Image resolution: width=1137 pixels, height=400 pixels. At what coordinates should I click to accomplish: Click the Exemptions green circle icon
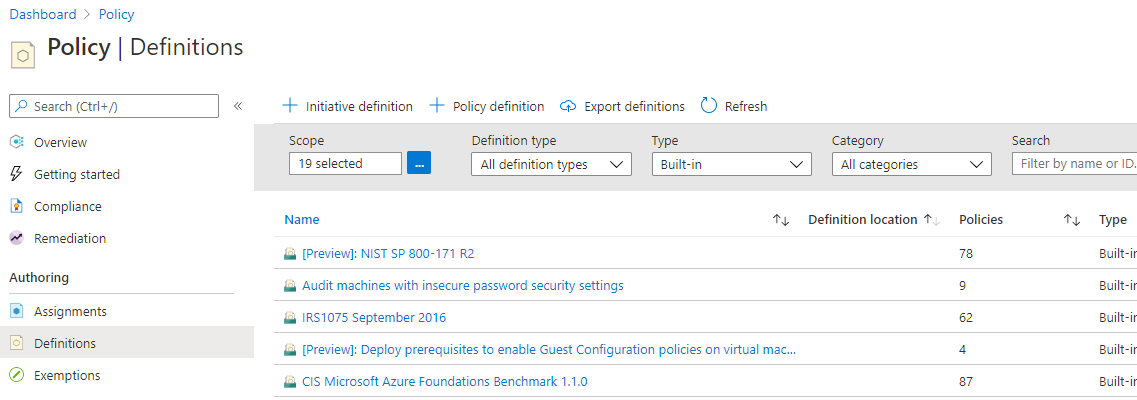pos(16,375)
